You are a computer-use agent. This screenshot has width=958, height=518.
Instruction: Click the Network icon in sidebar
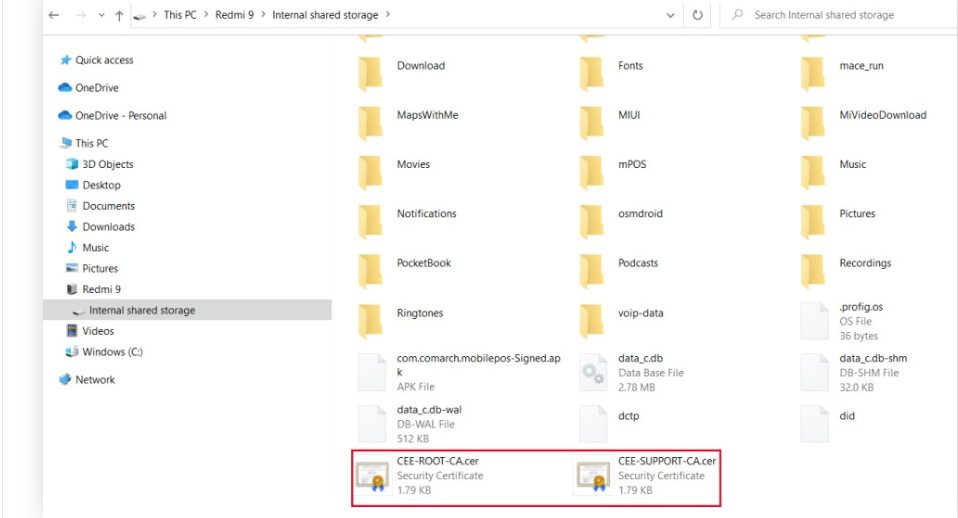tap(65, 379)
